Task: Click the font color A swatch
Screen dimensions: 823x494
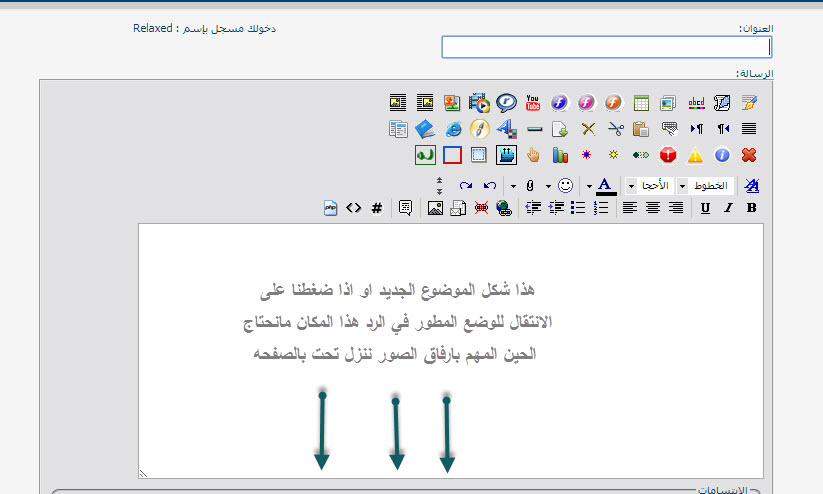Action: click(606, 186)
